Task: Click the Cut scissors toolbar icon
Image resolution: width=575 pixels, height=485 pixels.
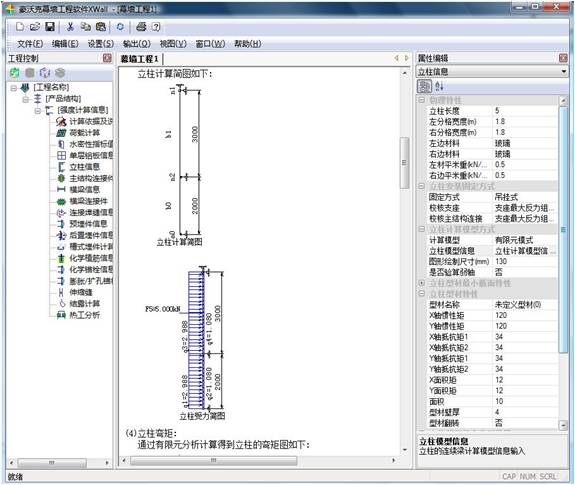Action: click(x=70, y=26)
